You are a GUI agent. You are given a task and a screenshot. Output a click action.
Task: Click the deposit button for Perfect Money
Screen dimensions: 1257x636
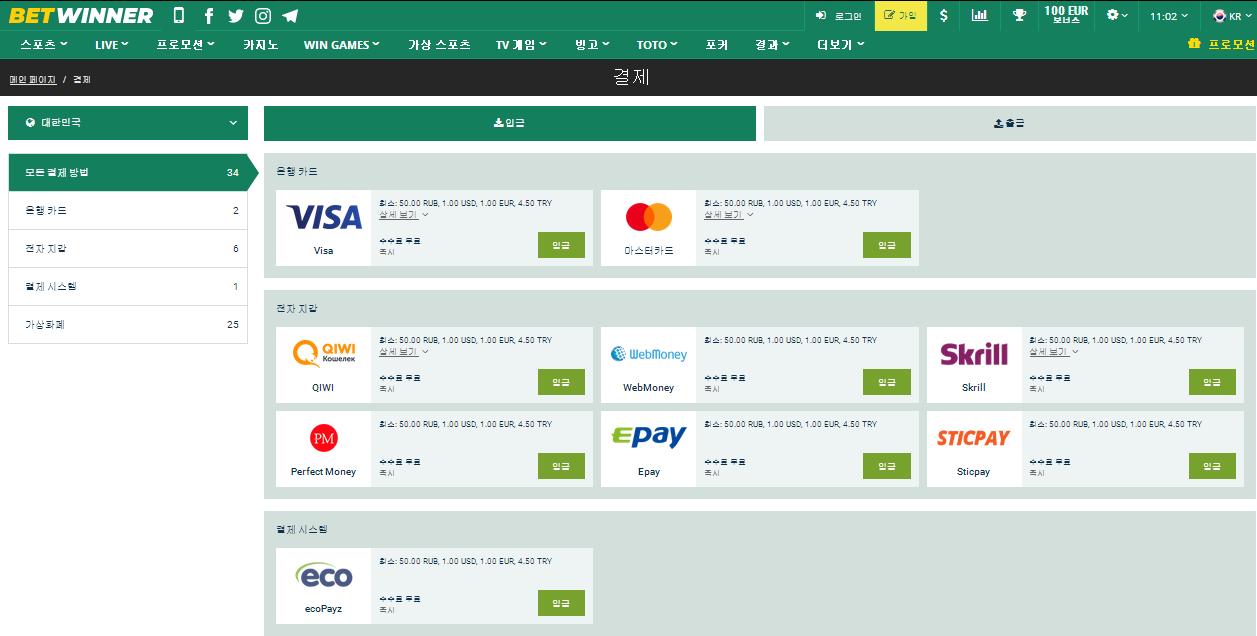(561, 466)
